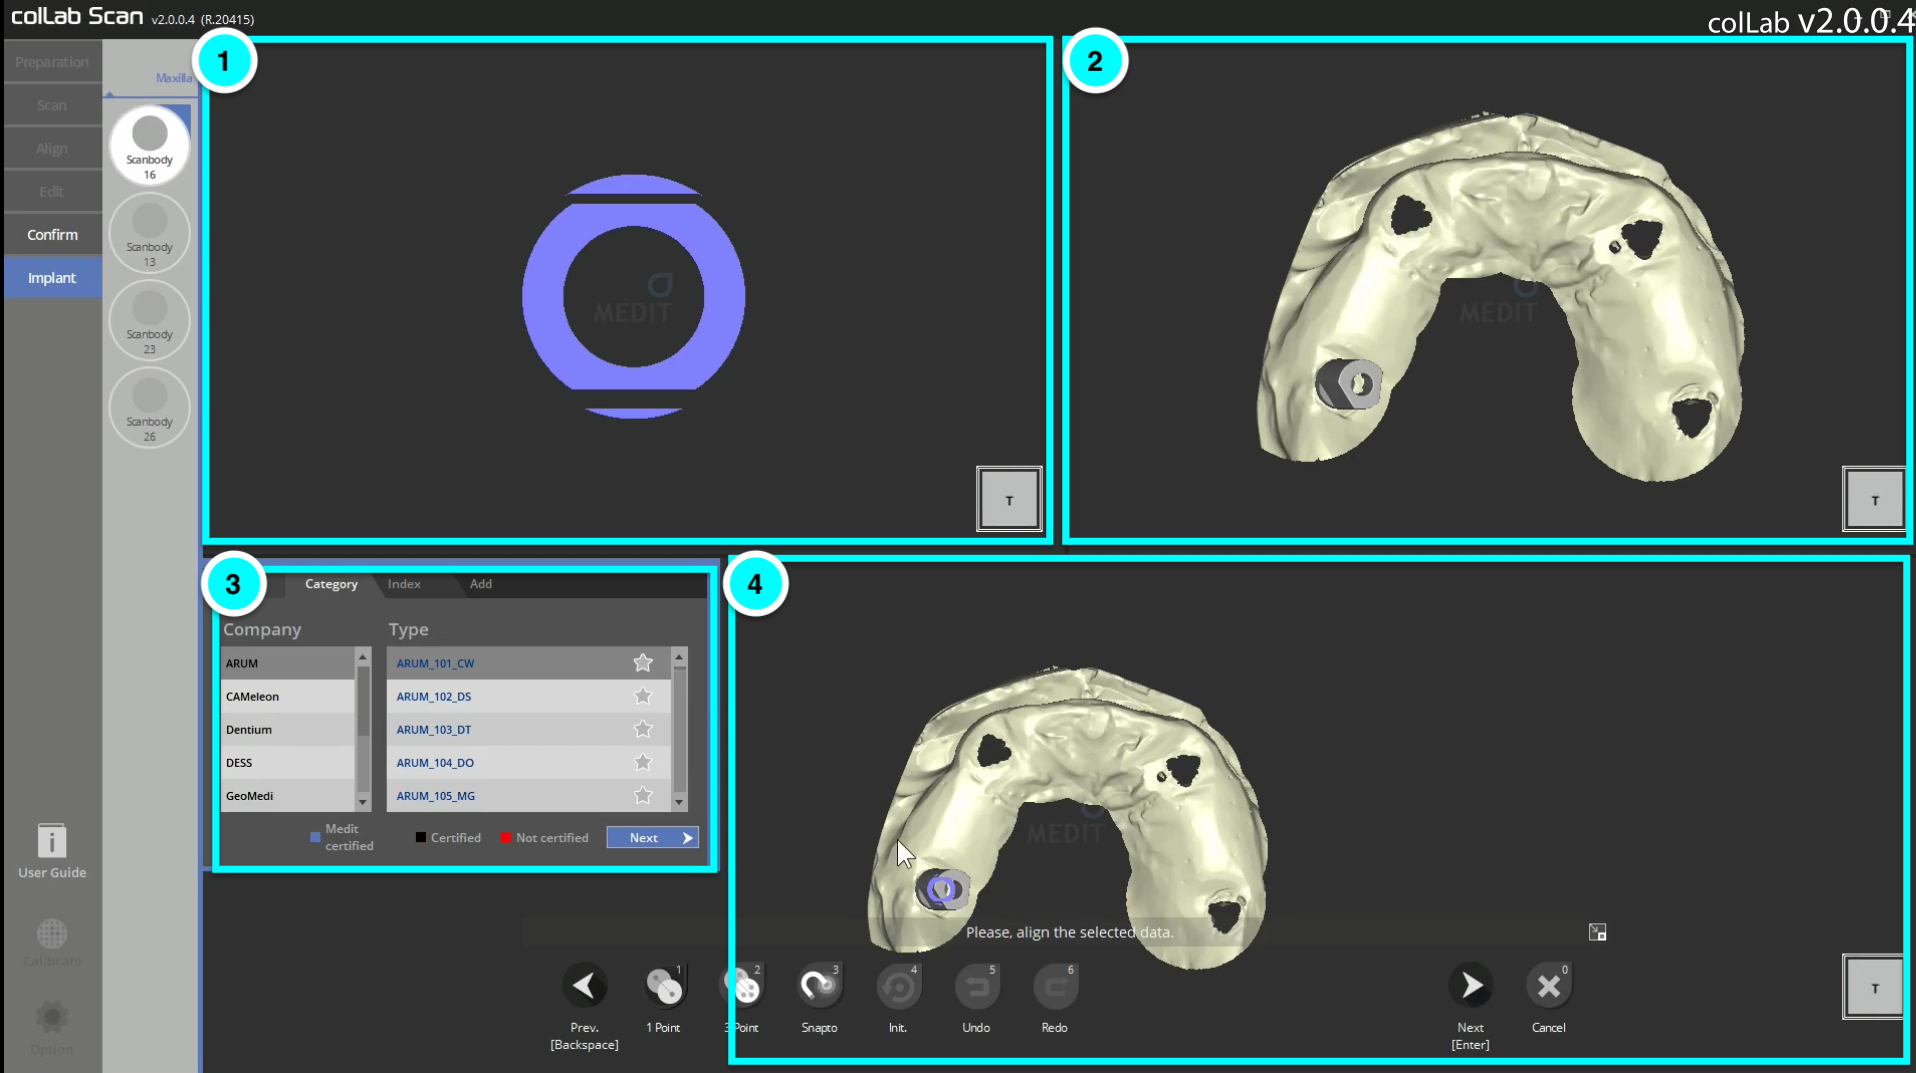Select Scanbody 13 thumbnail
1916x1073 pixels.
150,233
